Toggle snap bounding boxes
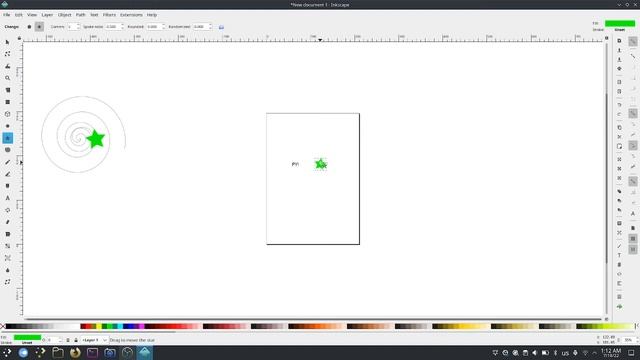 click(x=633, y=56)
